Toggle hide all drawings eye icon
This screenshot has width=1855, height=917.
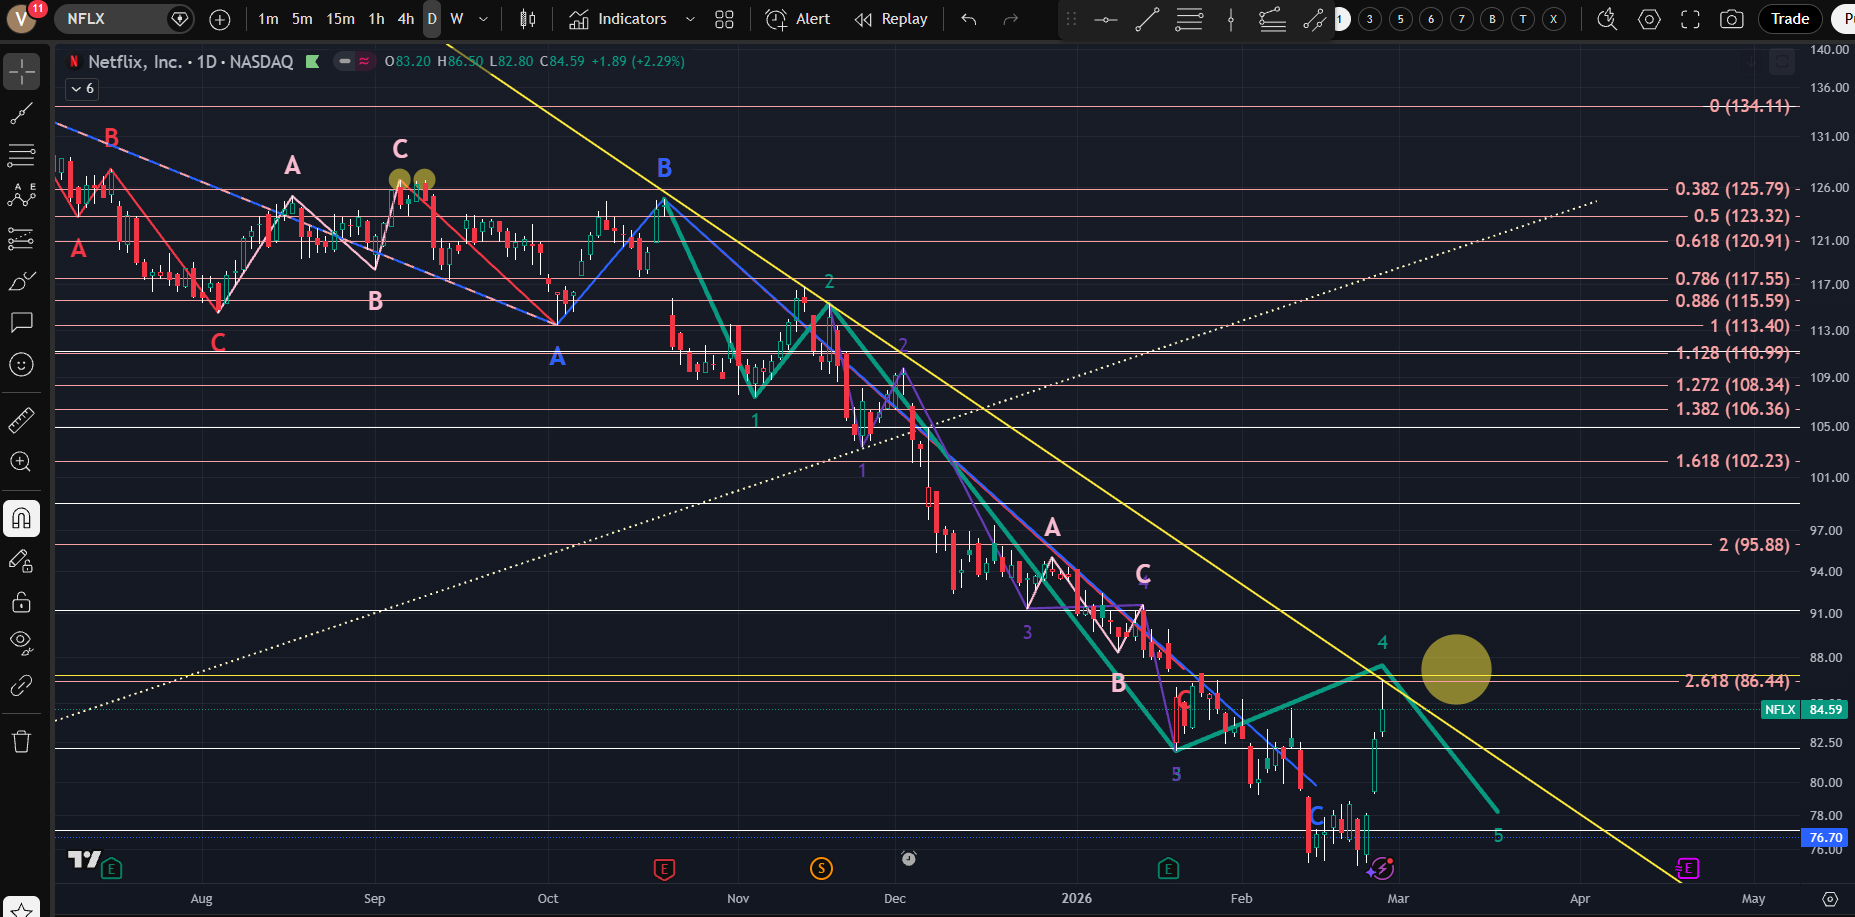coord(21,642)
